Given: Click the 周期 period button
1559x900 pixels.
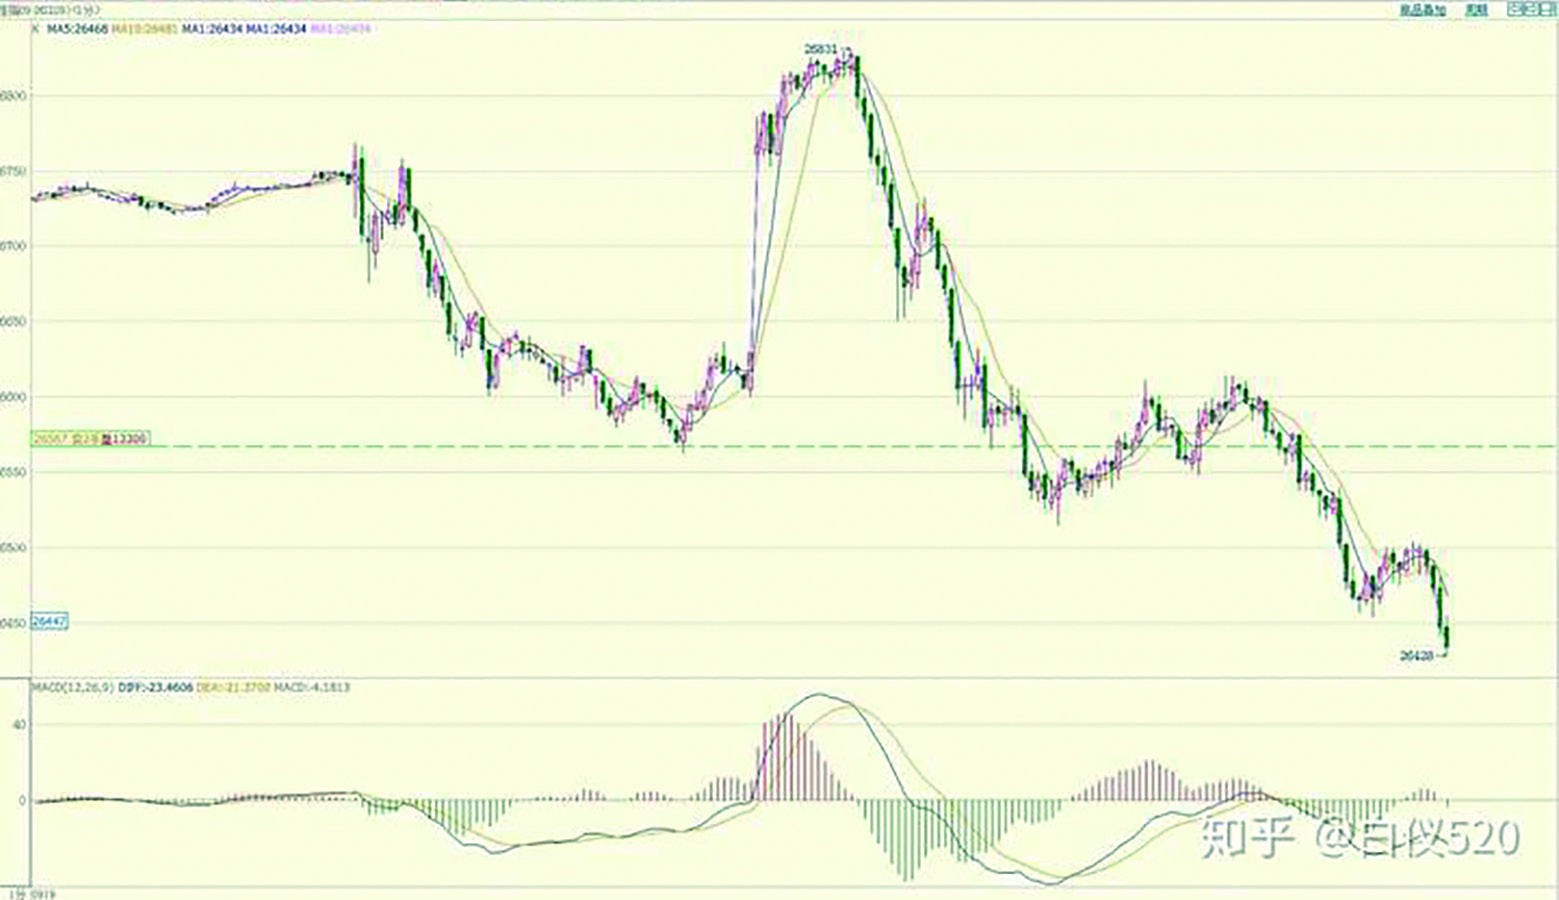Looking at the screenshot, I should coord(1477,10).
